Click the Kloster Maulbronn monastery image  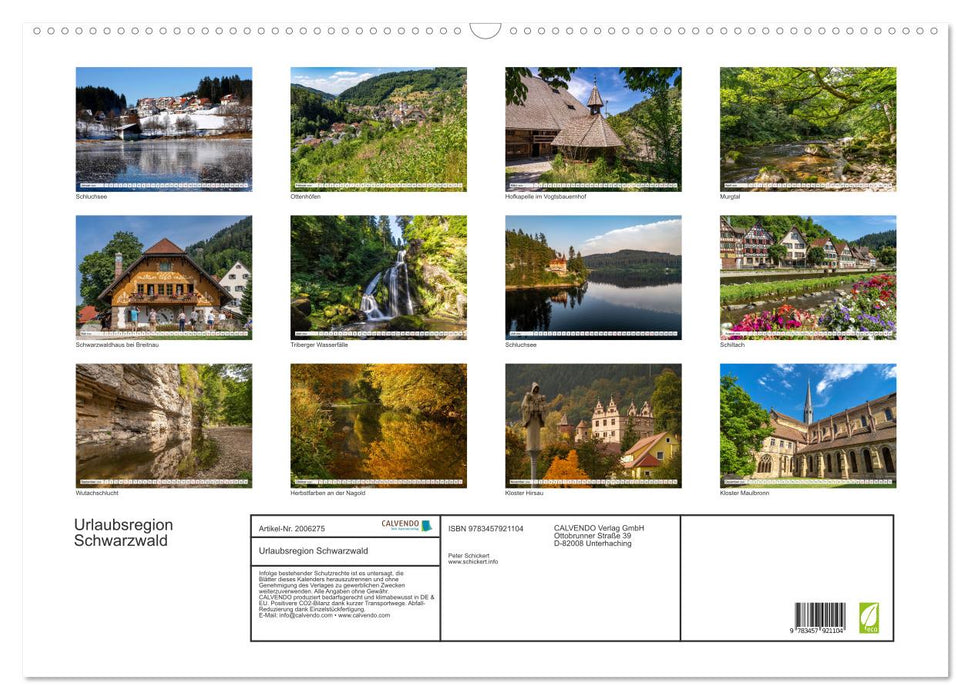(808, 425)
